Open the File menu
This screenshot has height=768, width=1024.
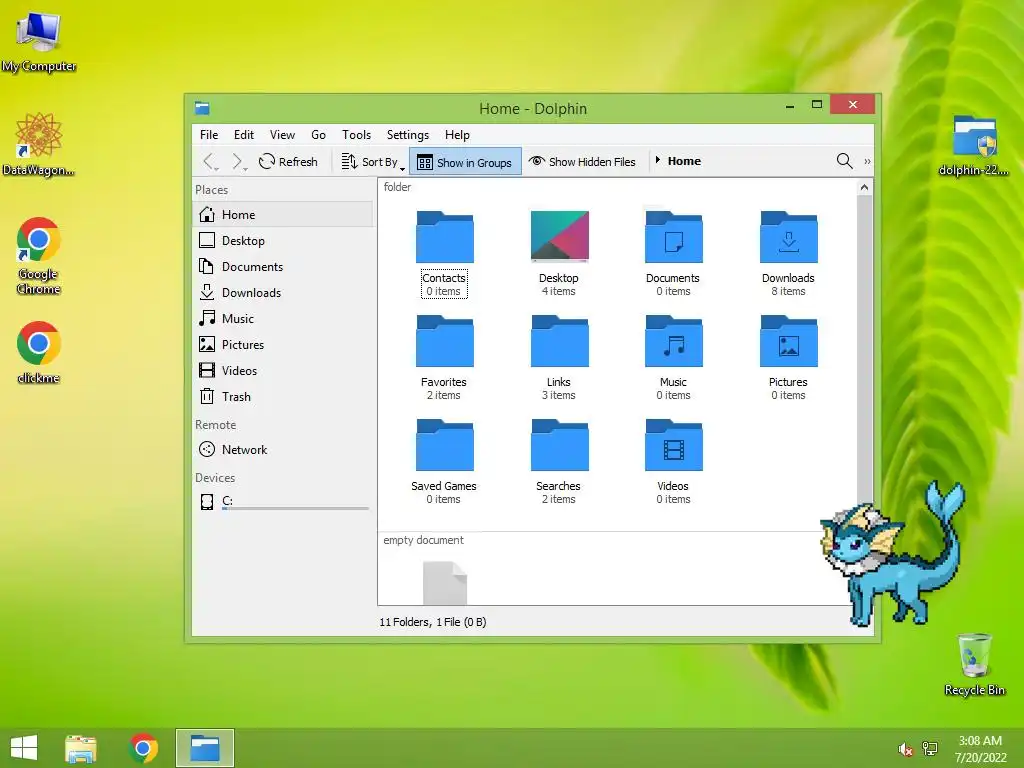tap(209, 135)
